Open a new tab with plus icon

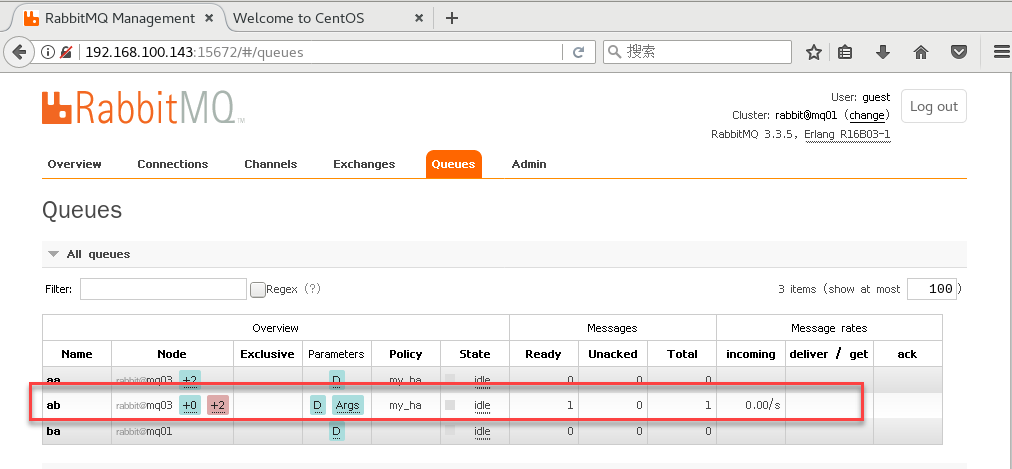point(452,18)
